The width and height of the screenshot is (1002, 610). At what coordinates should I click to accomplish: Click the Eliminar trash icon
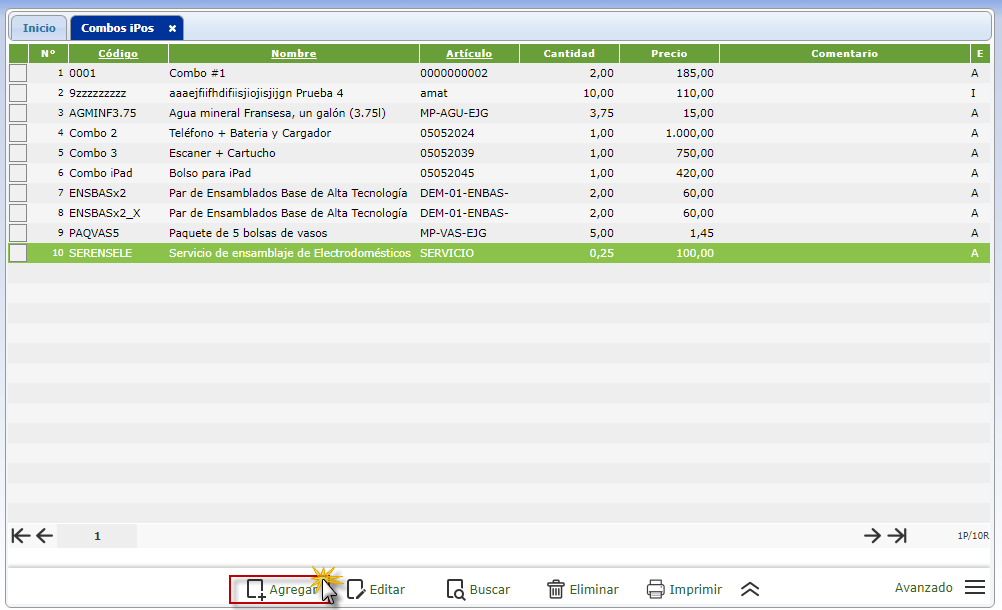click(x=556, y=589)
